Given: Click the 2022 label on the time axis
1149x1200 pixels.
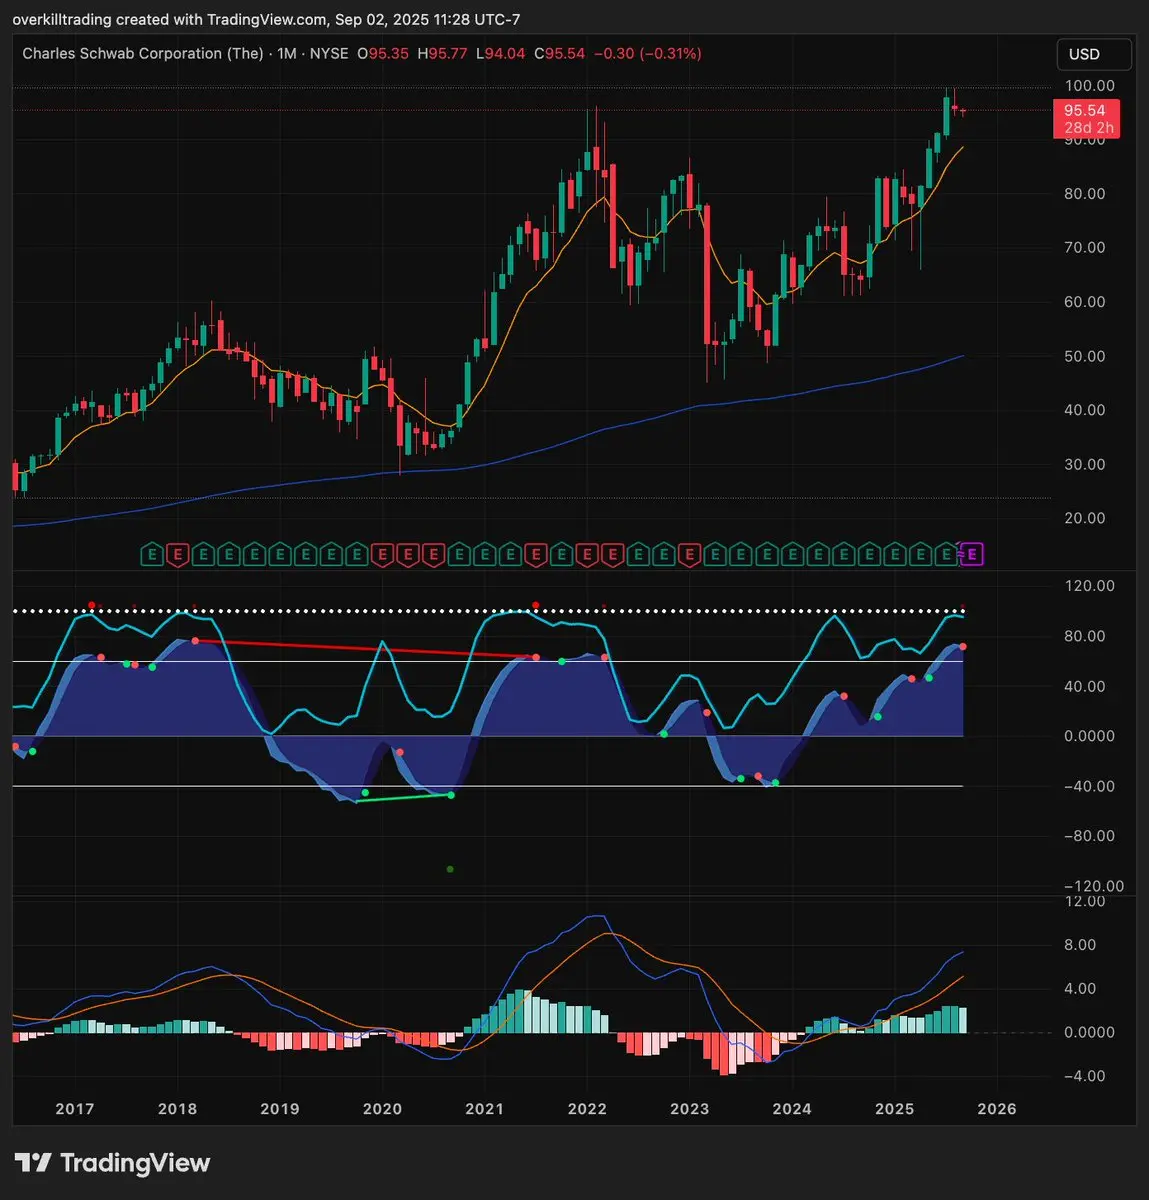Looking at the screenshot, I should [x=587, y=1109].
